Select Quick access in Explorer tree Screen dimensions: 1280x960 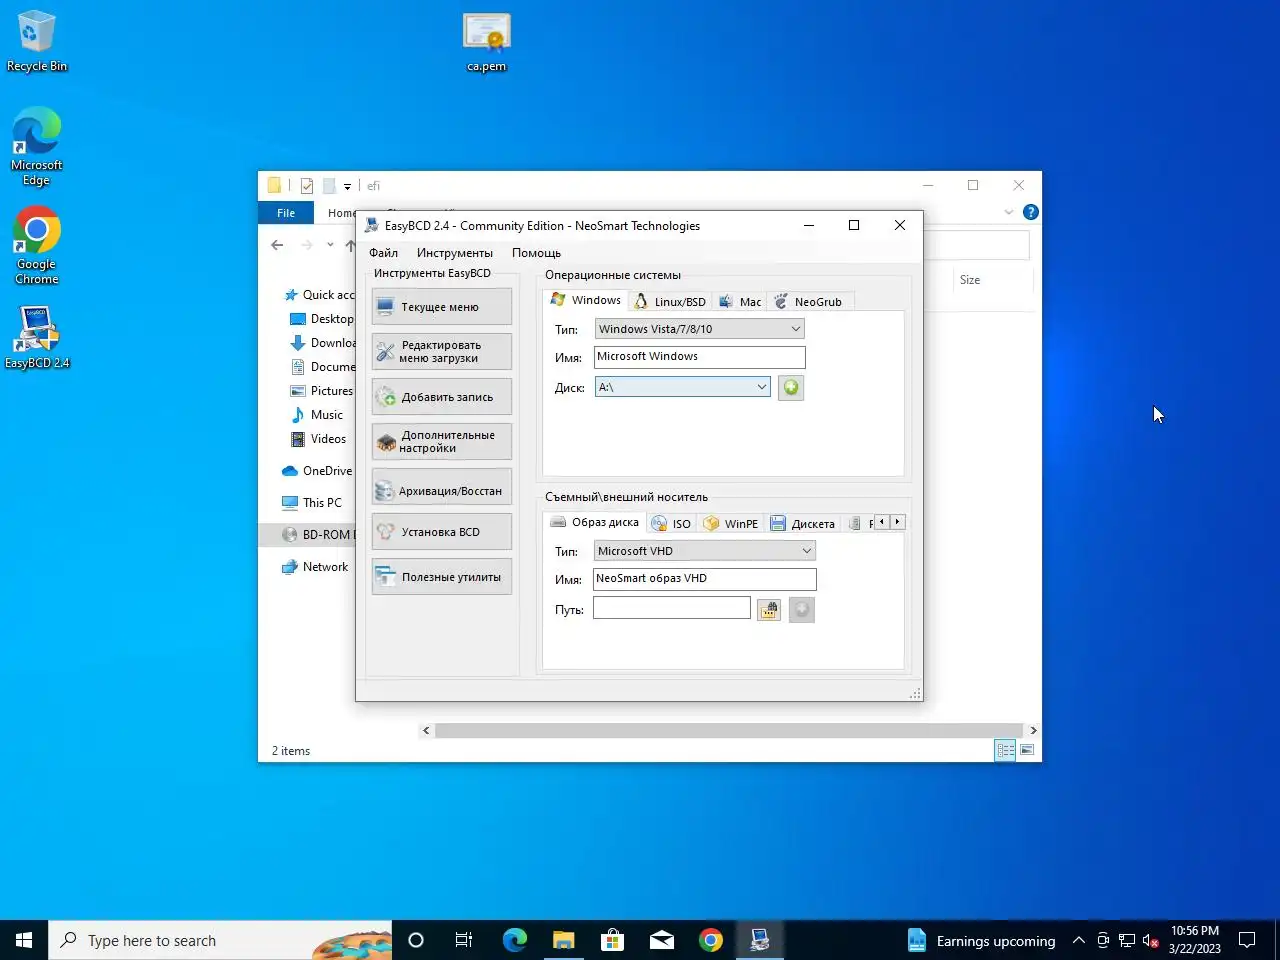319,295
